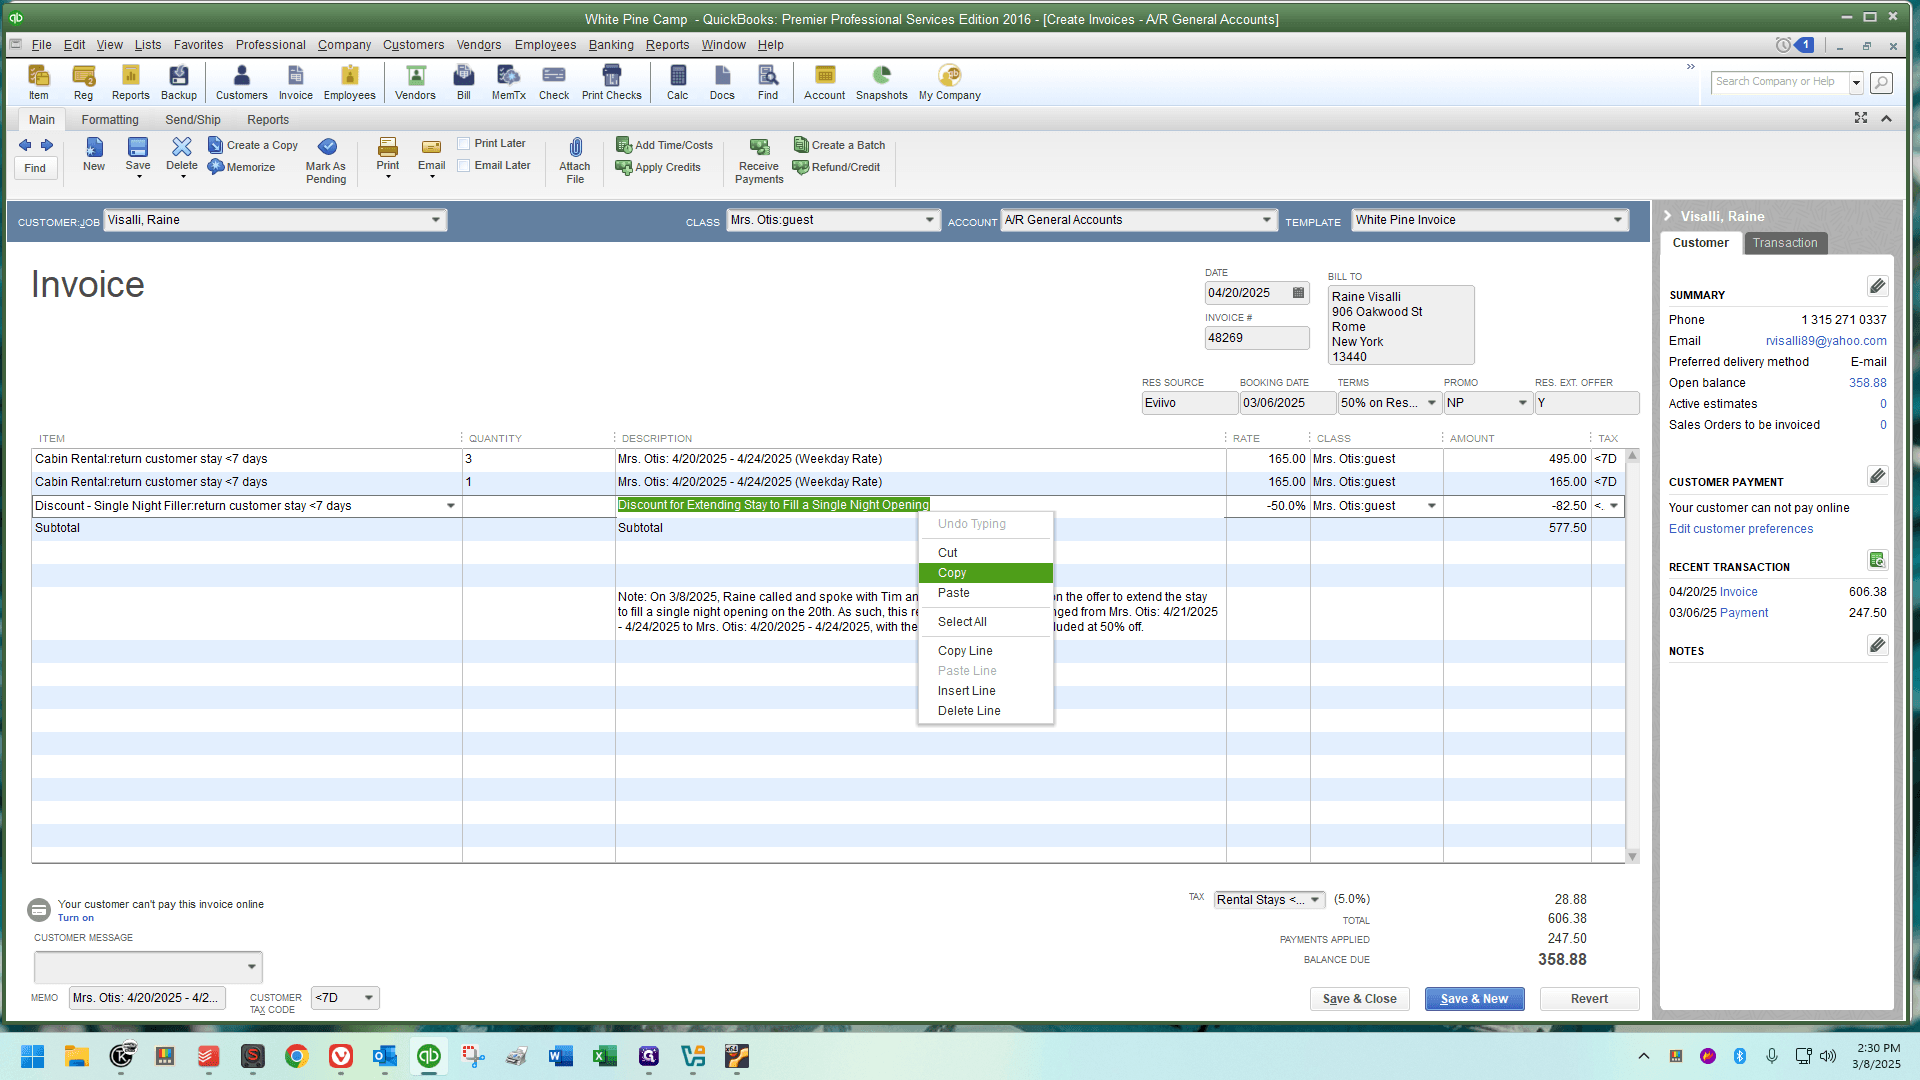The width and height of the screenshot is (1920, 1080).
Task: Collapse the customer side panel arrow
Action: [1668, 216]
